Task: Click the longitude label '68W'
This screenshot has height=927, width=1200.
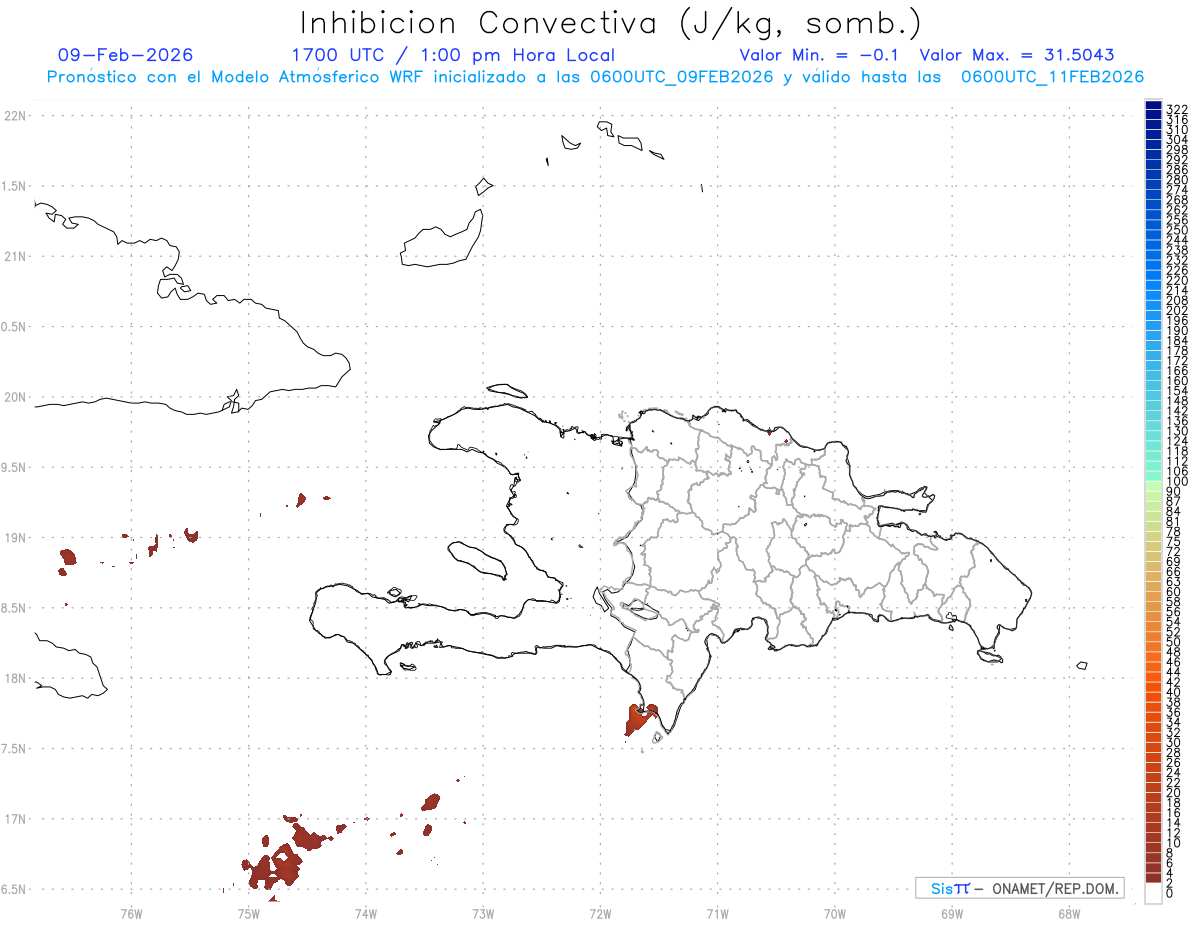Action: (x=1069, y=912)
